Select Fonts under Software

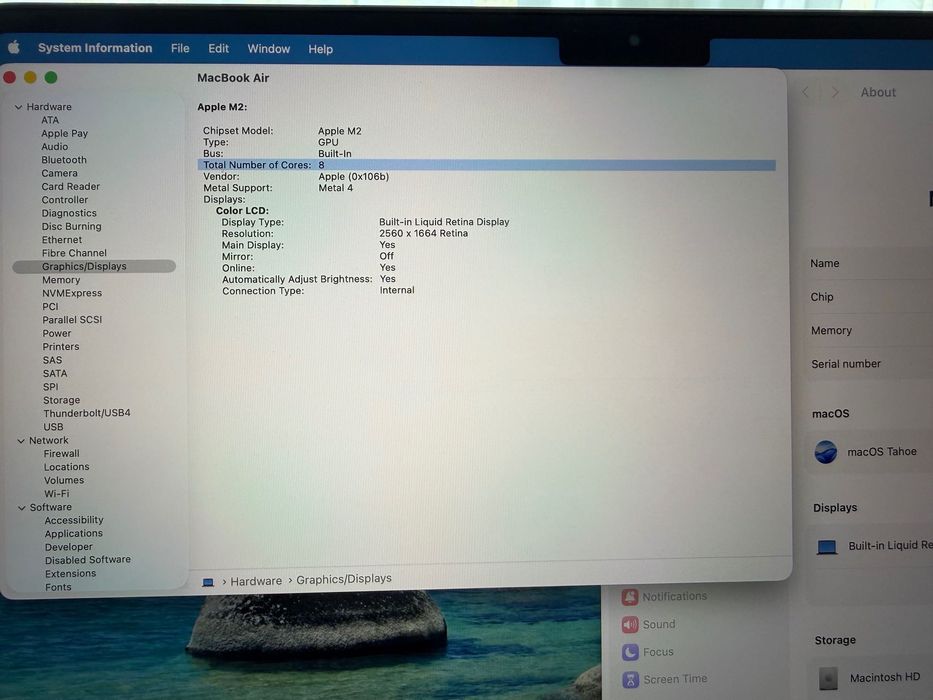[x=58, y=588]
